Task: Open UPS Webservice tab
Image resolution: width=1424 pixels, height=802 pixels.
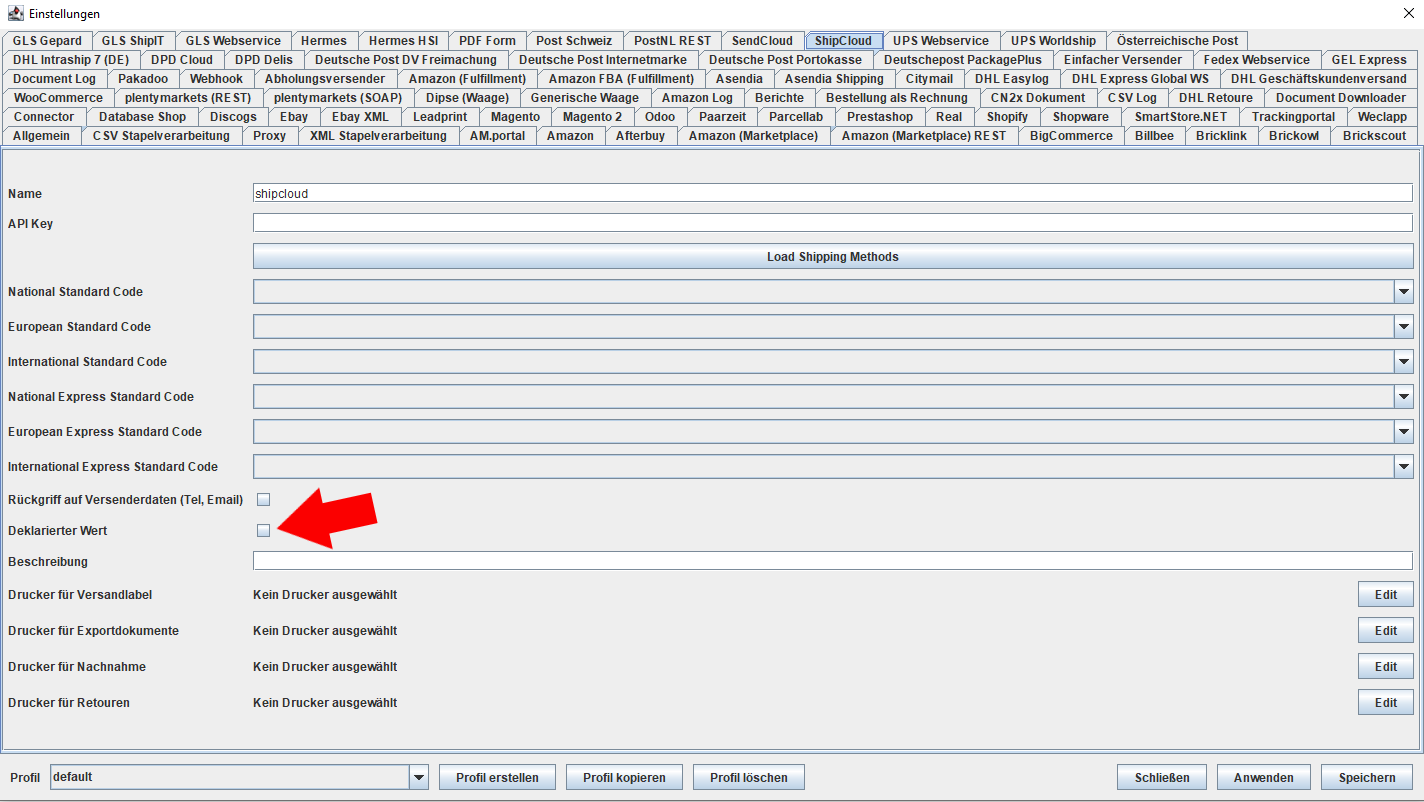Action: [x=941, y=41]
